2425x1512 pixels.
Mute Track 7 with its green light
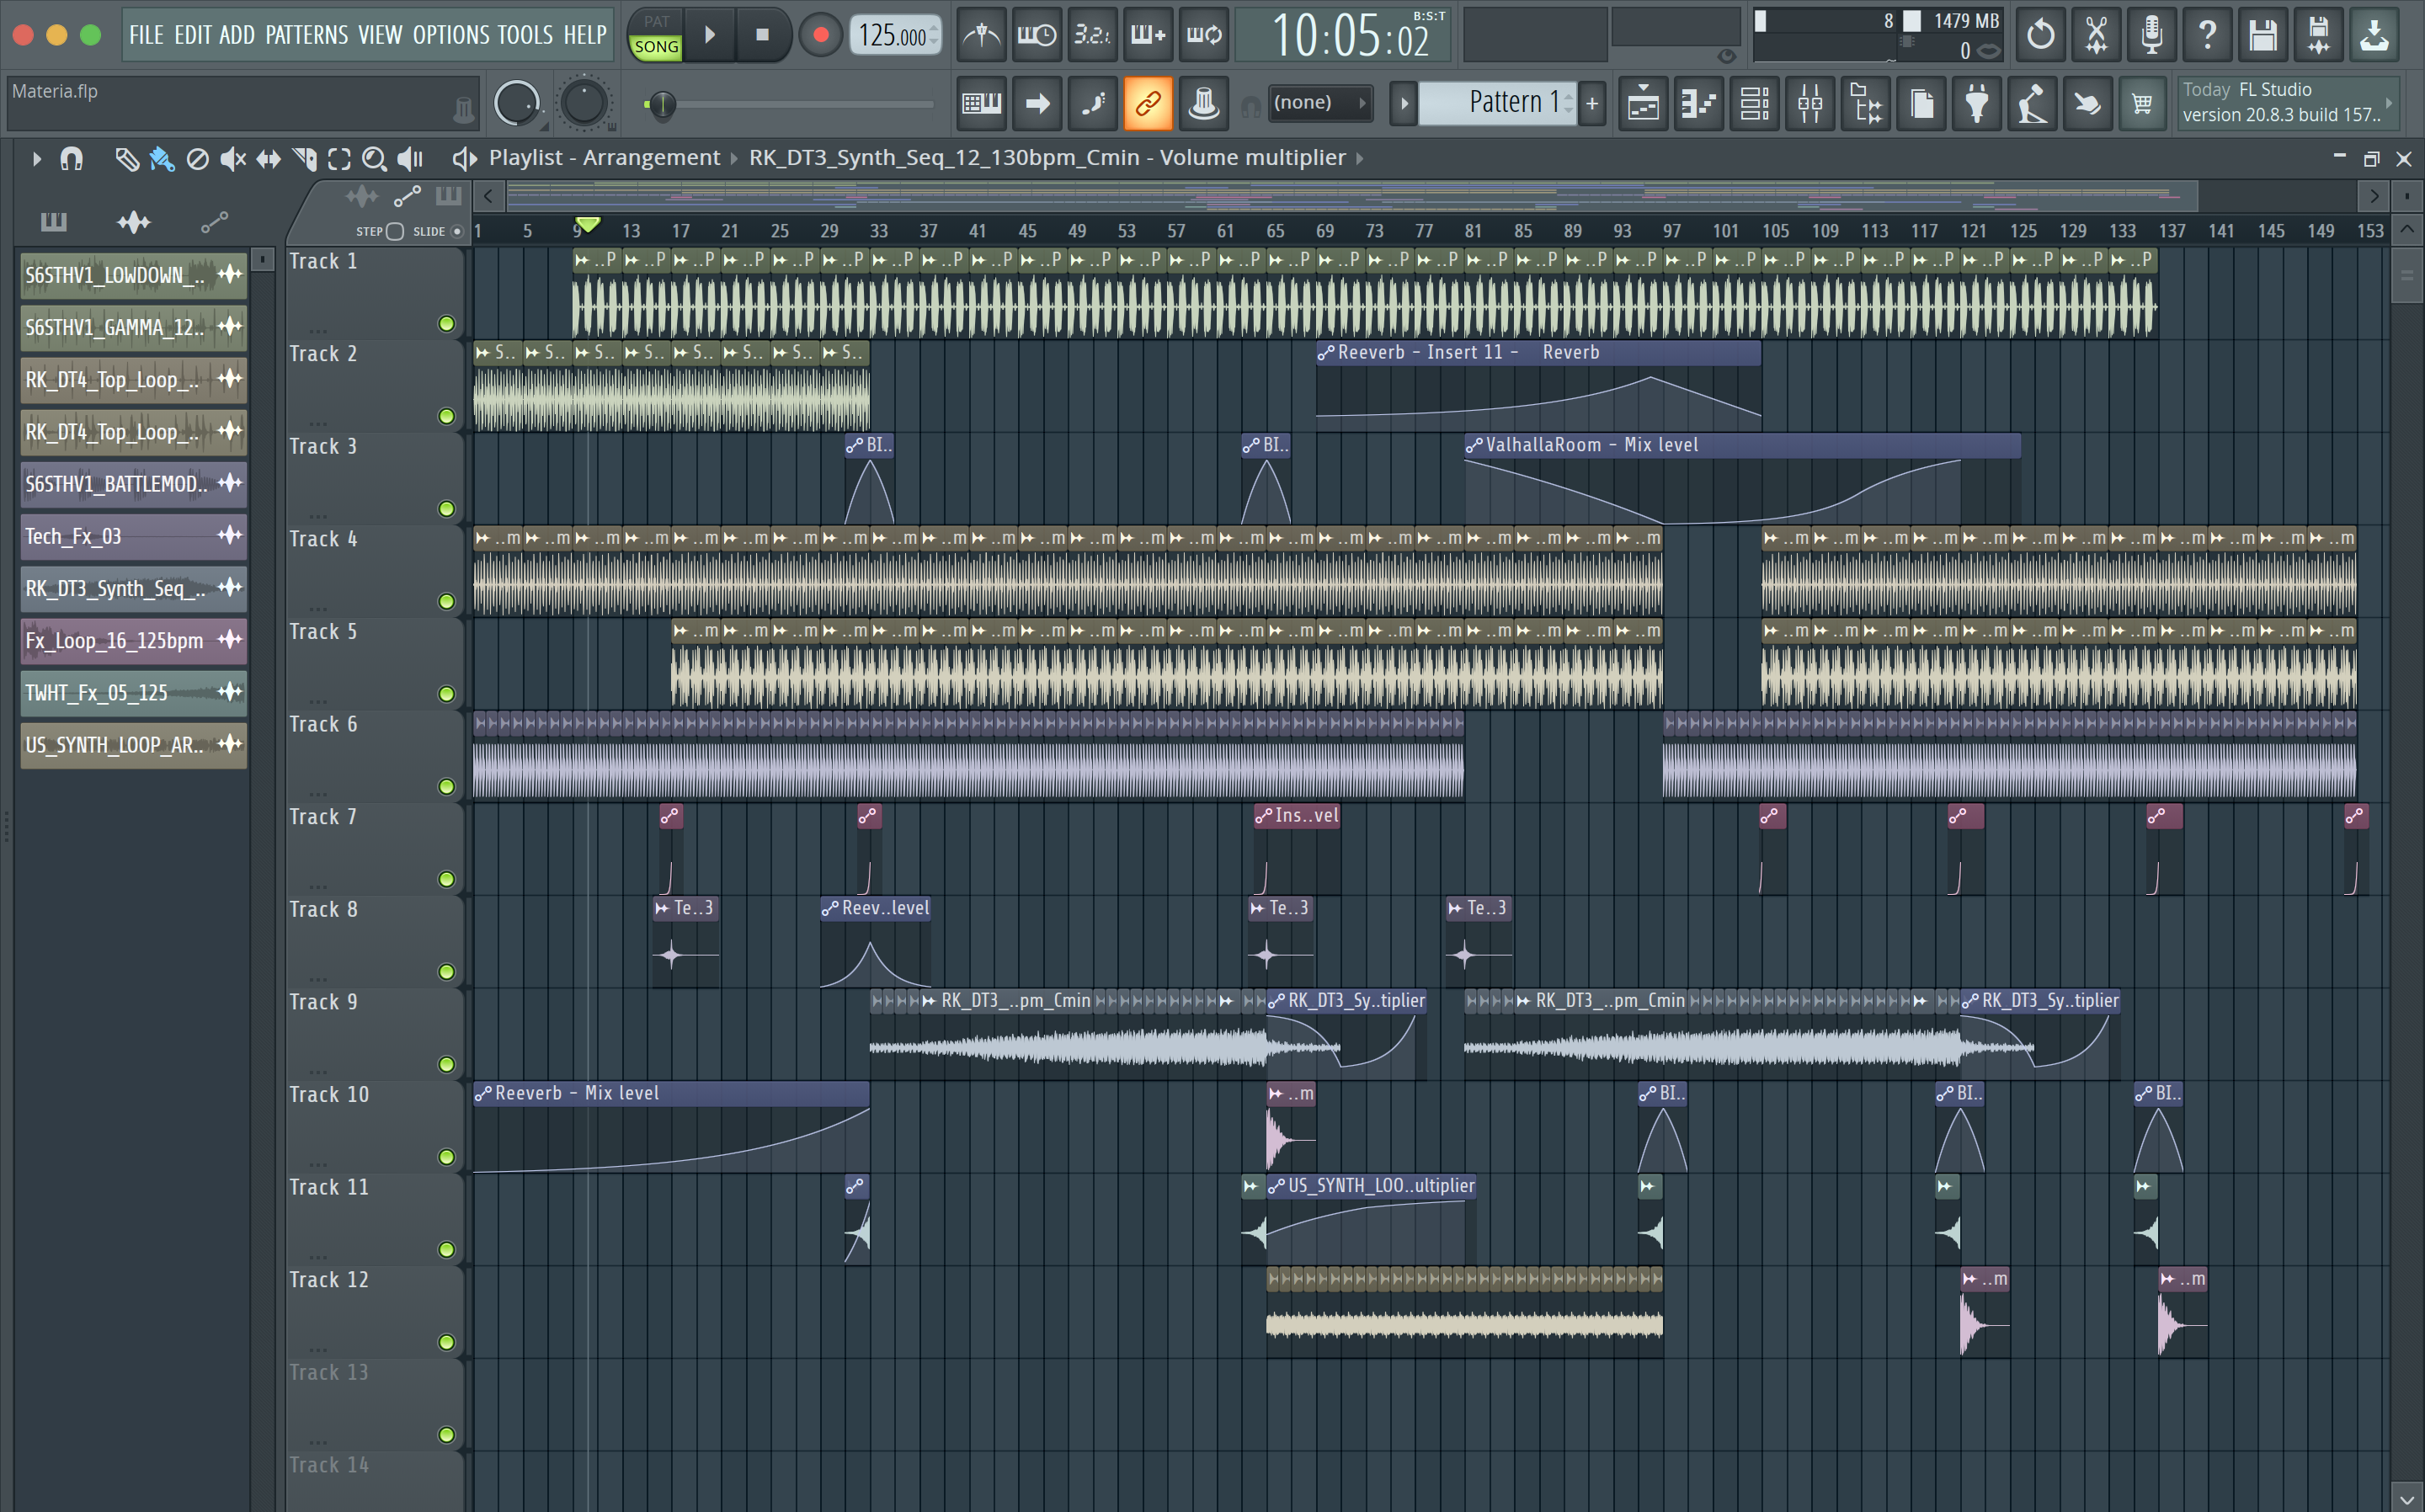[447, 880]
